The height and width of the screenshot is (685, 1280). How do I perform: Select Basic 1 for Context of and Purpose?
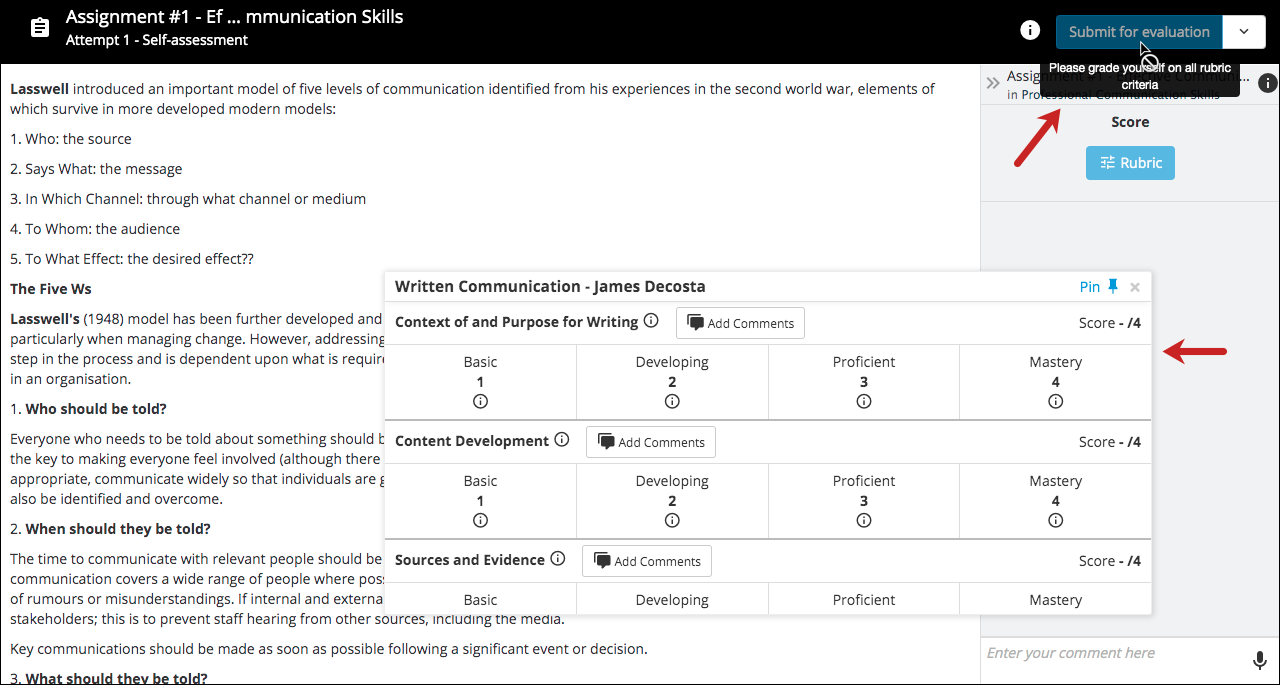click(480, 382)
